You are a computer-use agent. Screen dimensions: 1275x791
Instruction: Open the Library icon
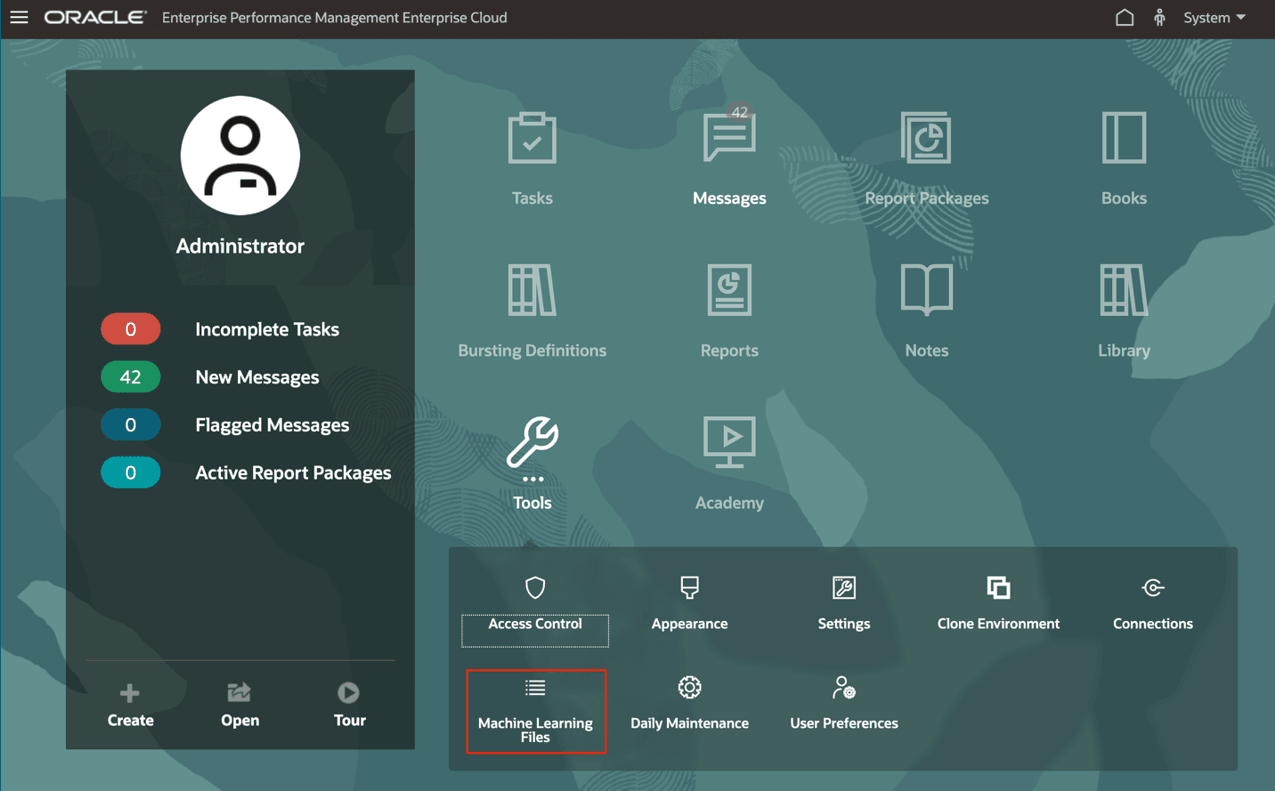click(1124, 290)
